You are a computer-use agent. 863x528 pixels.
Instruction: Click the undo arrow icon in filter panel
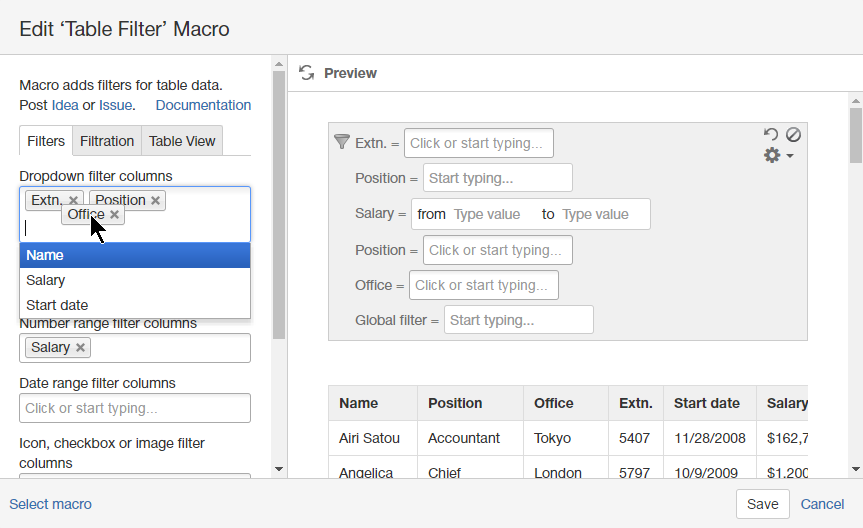[771, 134]
